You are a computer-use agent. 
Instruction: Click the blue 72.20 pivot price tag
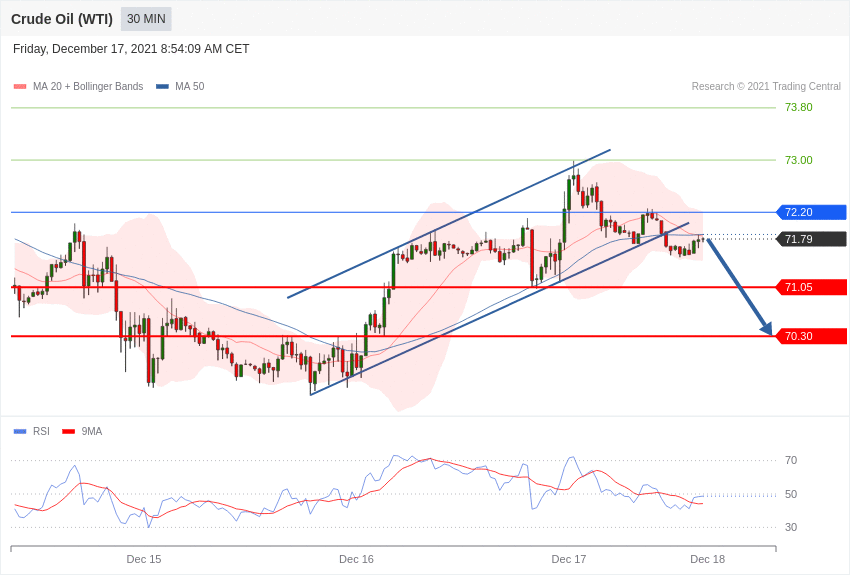(812, 212)
